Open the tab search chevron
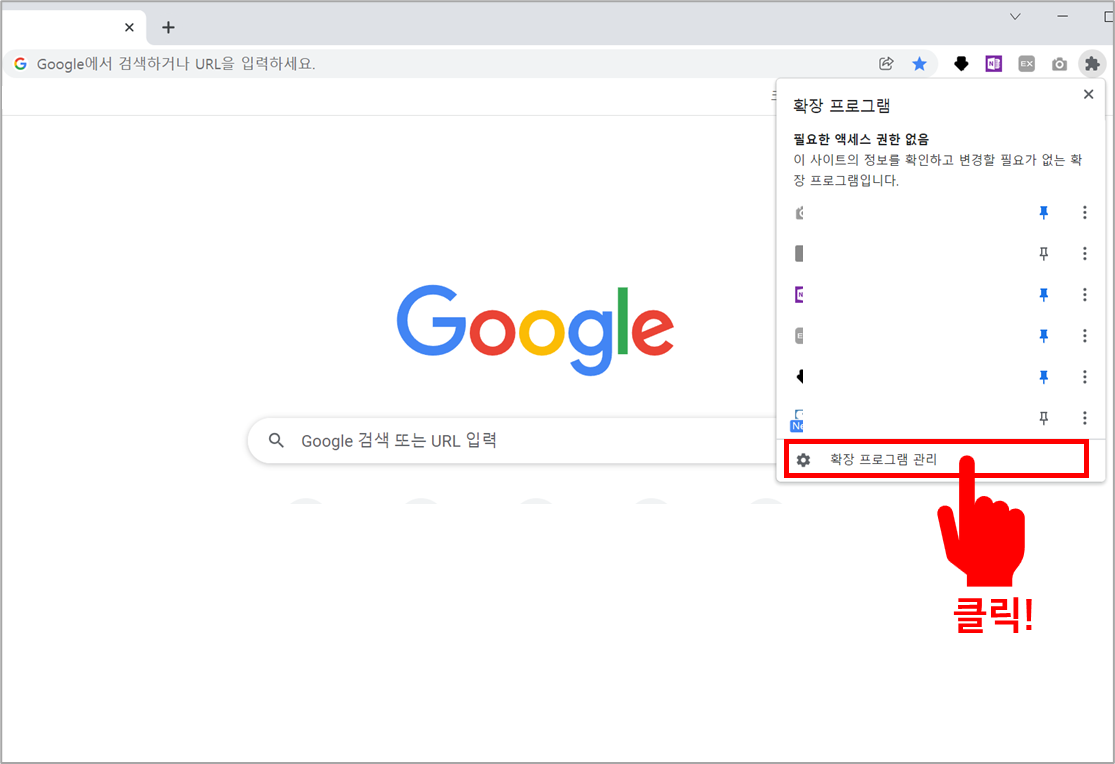This screenshot has height=764, width=1115. pos(1015,16)
